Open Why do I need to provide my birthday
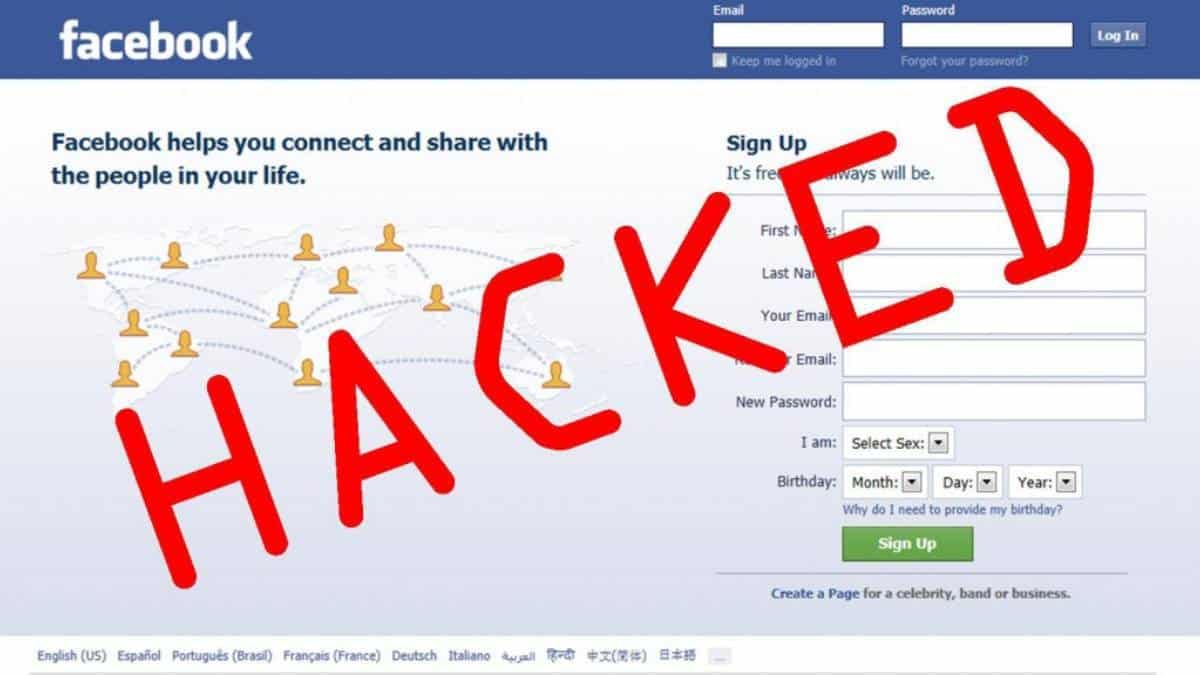The height and width of the screenshot is (675, 1200). point(952,510)
